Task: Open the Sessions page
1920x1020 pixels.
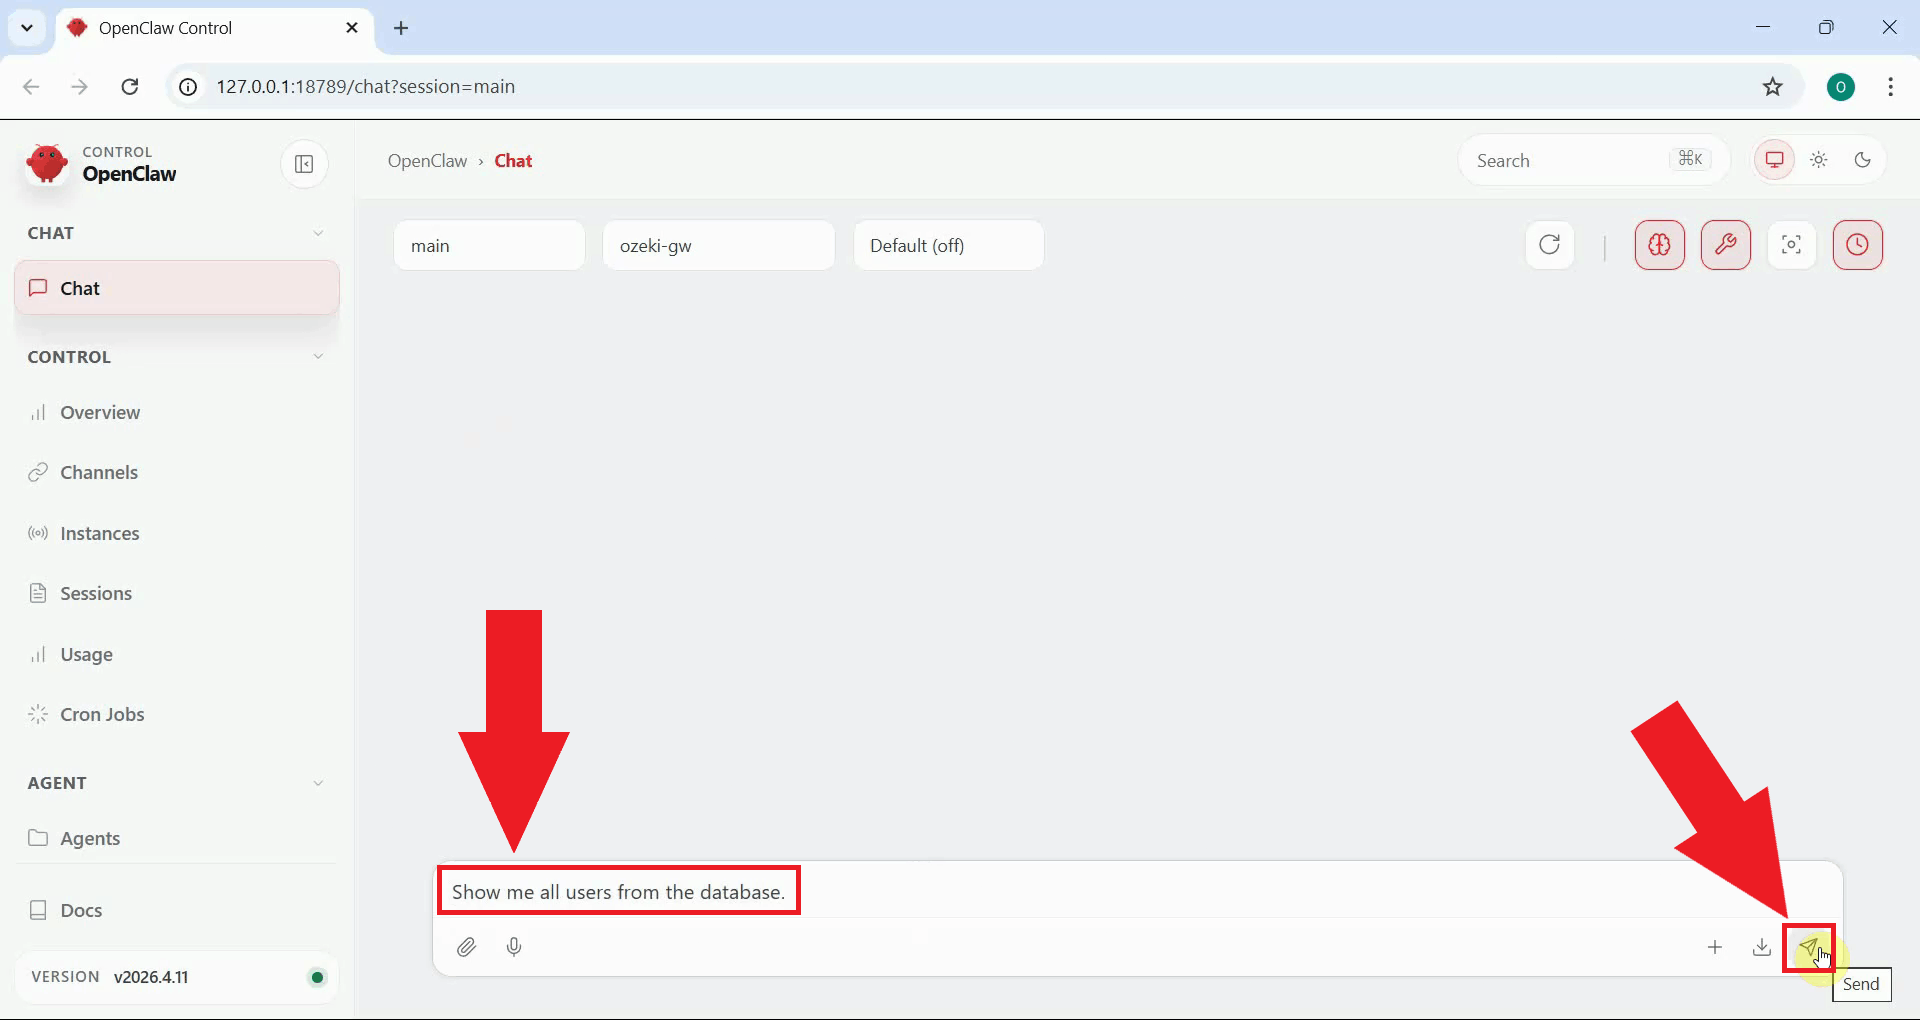Action: (177, 593)
